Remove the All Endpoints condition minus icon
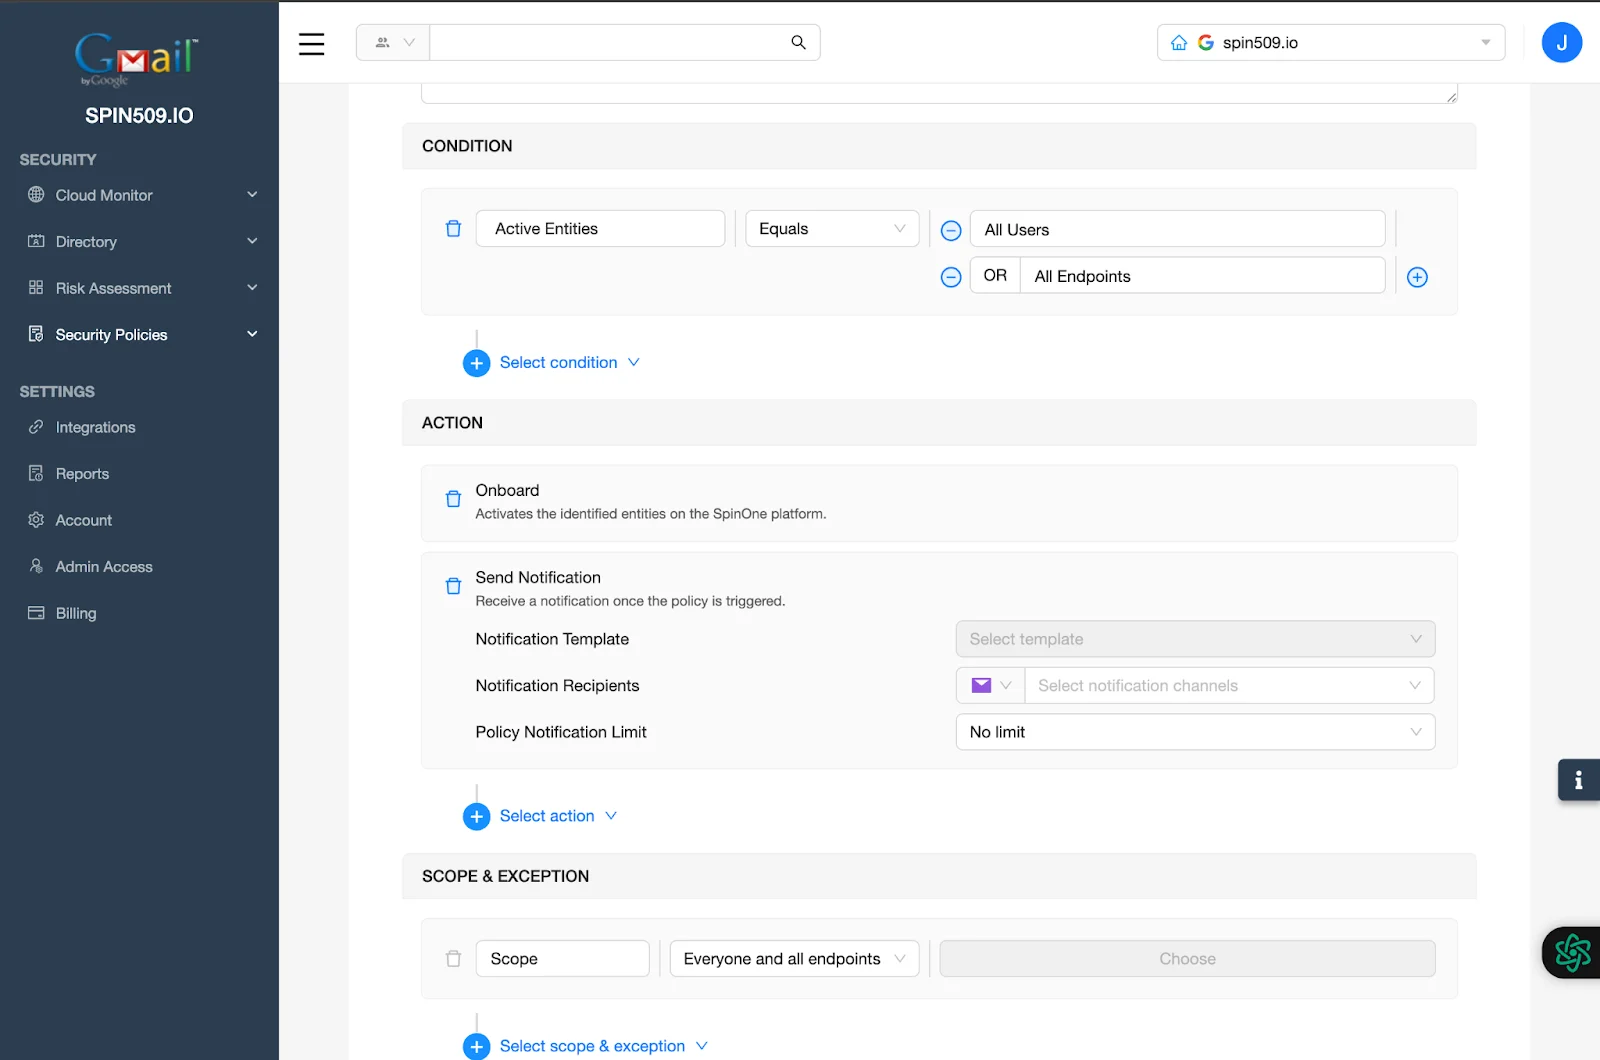The height and width of the screenshot is (1060, 1600). tap(950, 277)
